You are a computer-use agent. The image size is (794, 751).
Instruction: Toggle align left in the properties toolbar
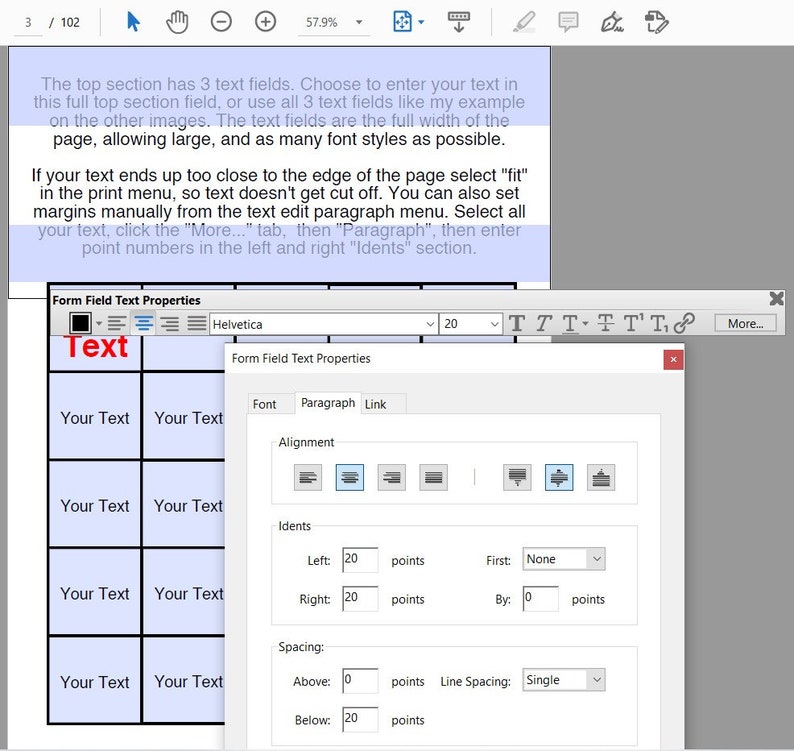(116, 323)
